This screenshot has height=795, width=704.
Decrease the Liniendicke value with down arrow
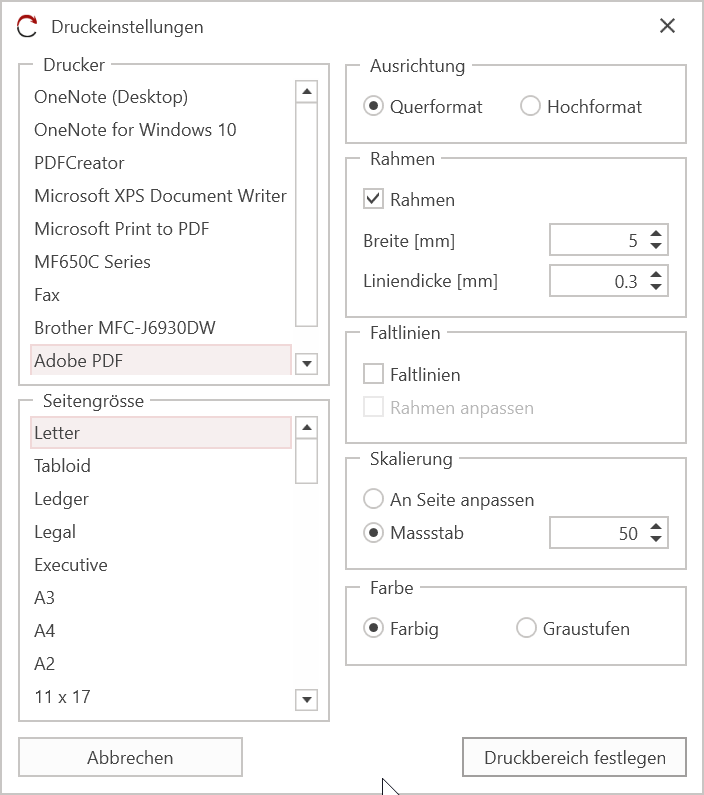tap(656, 287)
